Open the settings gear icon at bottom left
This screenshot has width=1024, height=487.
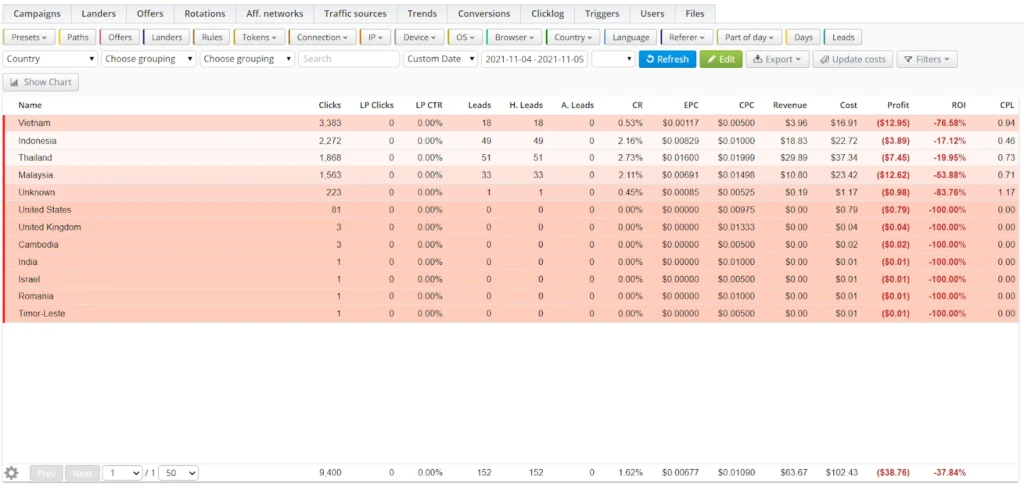(12, 473)
